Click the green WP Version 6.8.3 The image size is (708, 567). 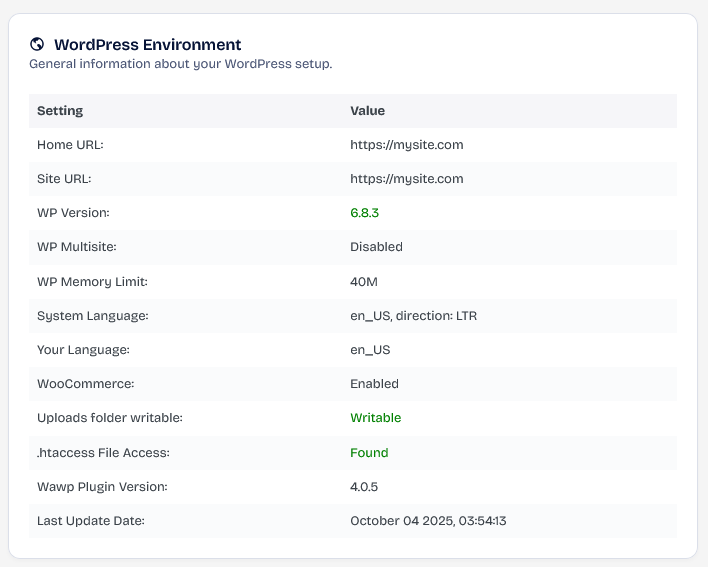pos(364,213)
